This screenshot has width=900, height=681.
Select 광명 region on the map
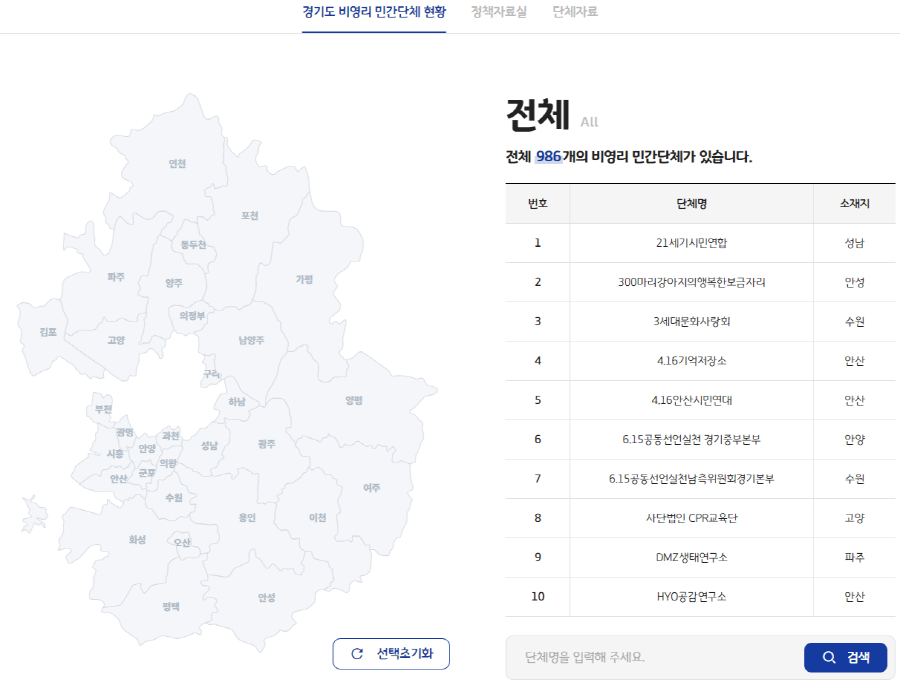click(125, 432)
